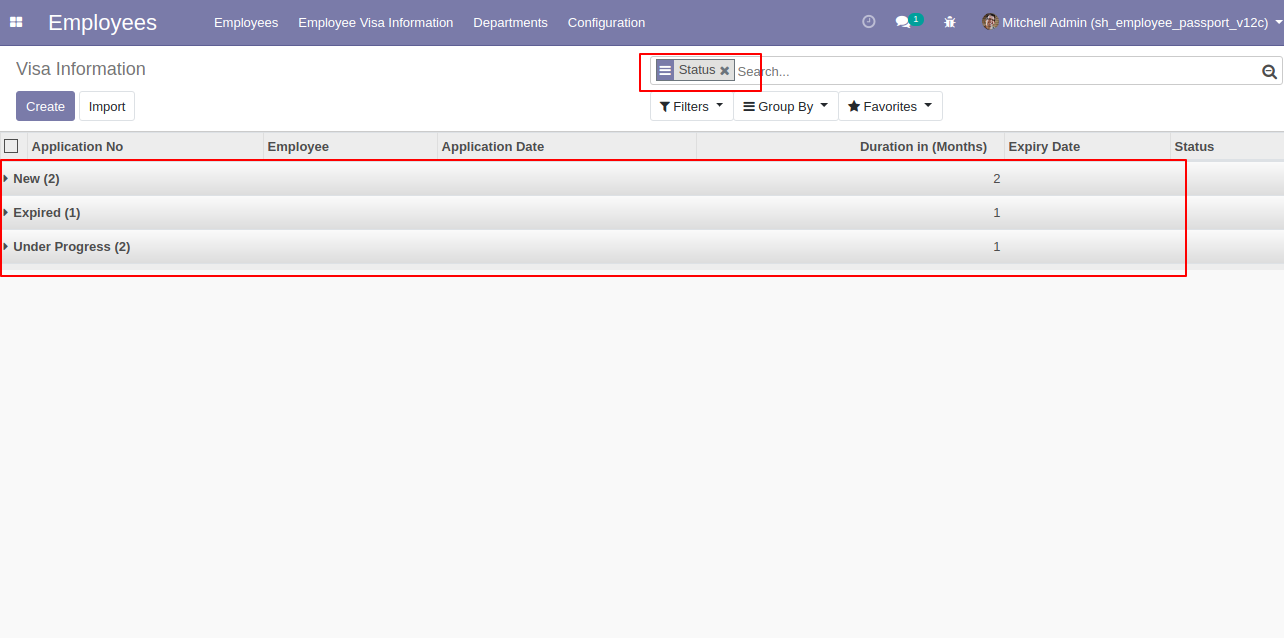This screenshot has height=638, width=1284.
Task: Focus the Search input field
Action: tap(995, 71)
